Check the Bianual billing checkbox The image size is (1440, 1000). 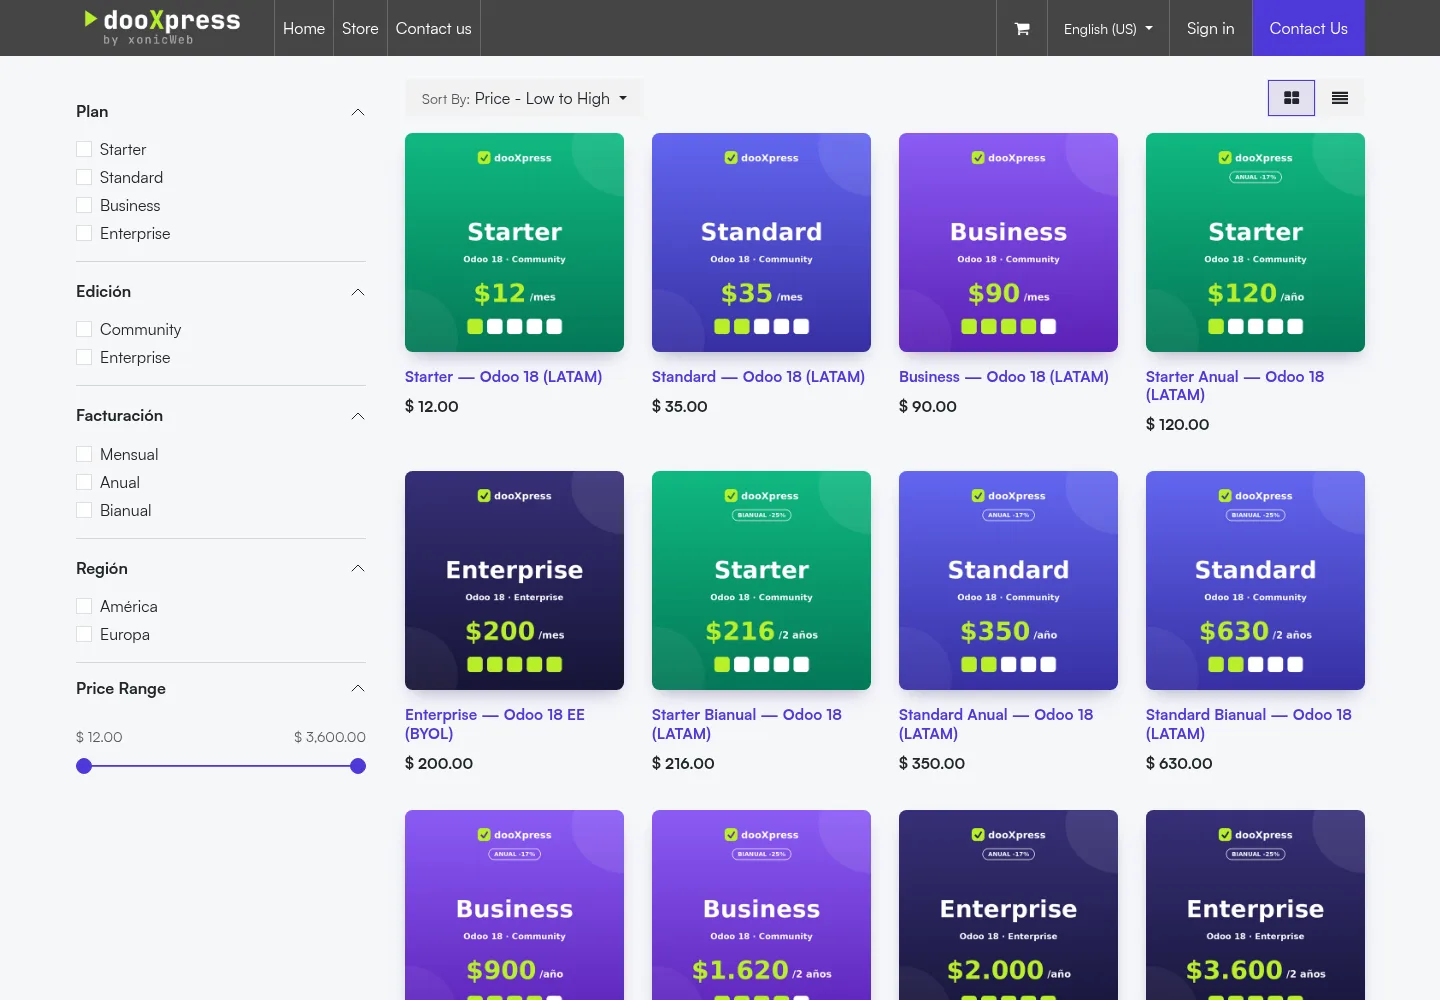[x=84, y=510]
